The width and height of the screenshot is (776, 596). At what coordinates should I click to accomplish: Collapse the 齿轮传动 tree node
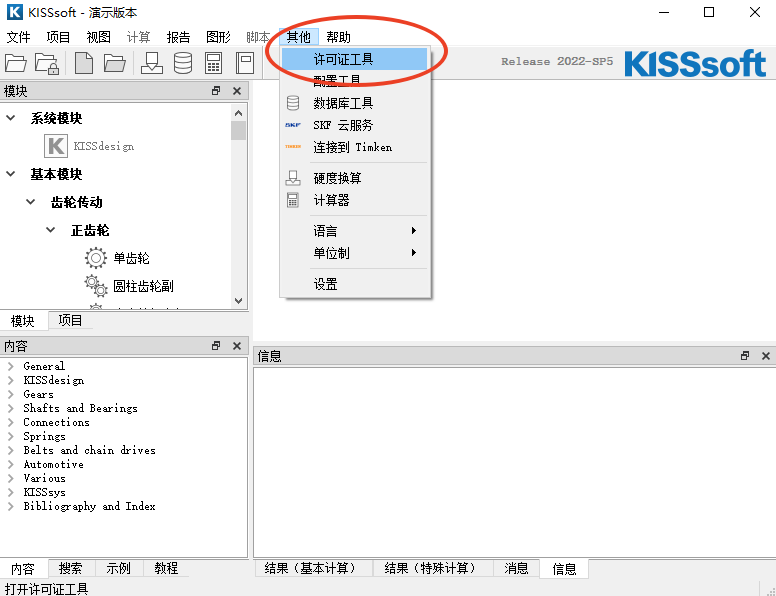(31, 202)
